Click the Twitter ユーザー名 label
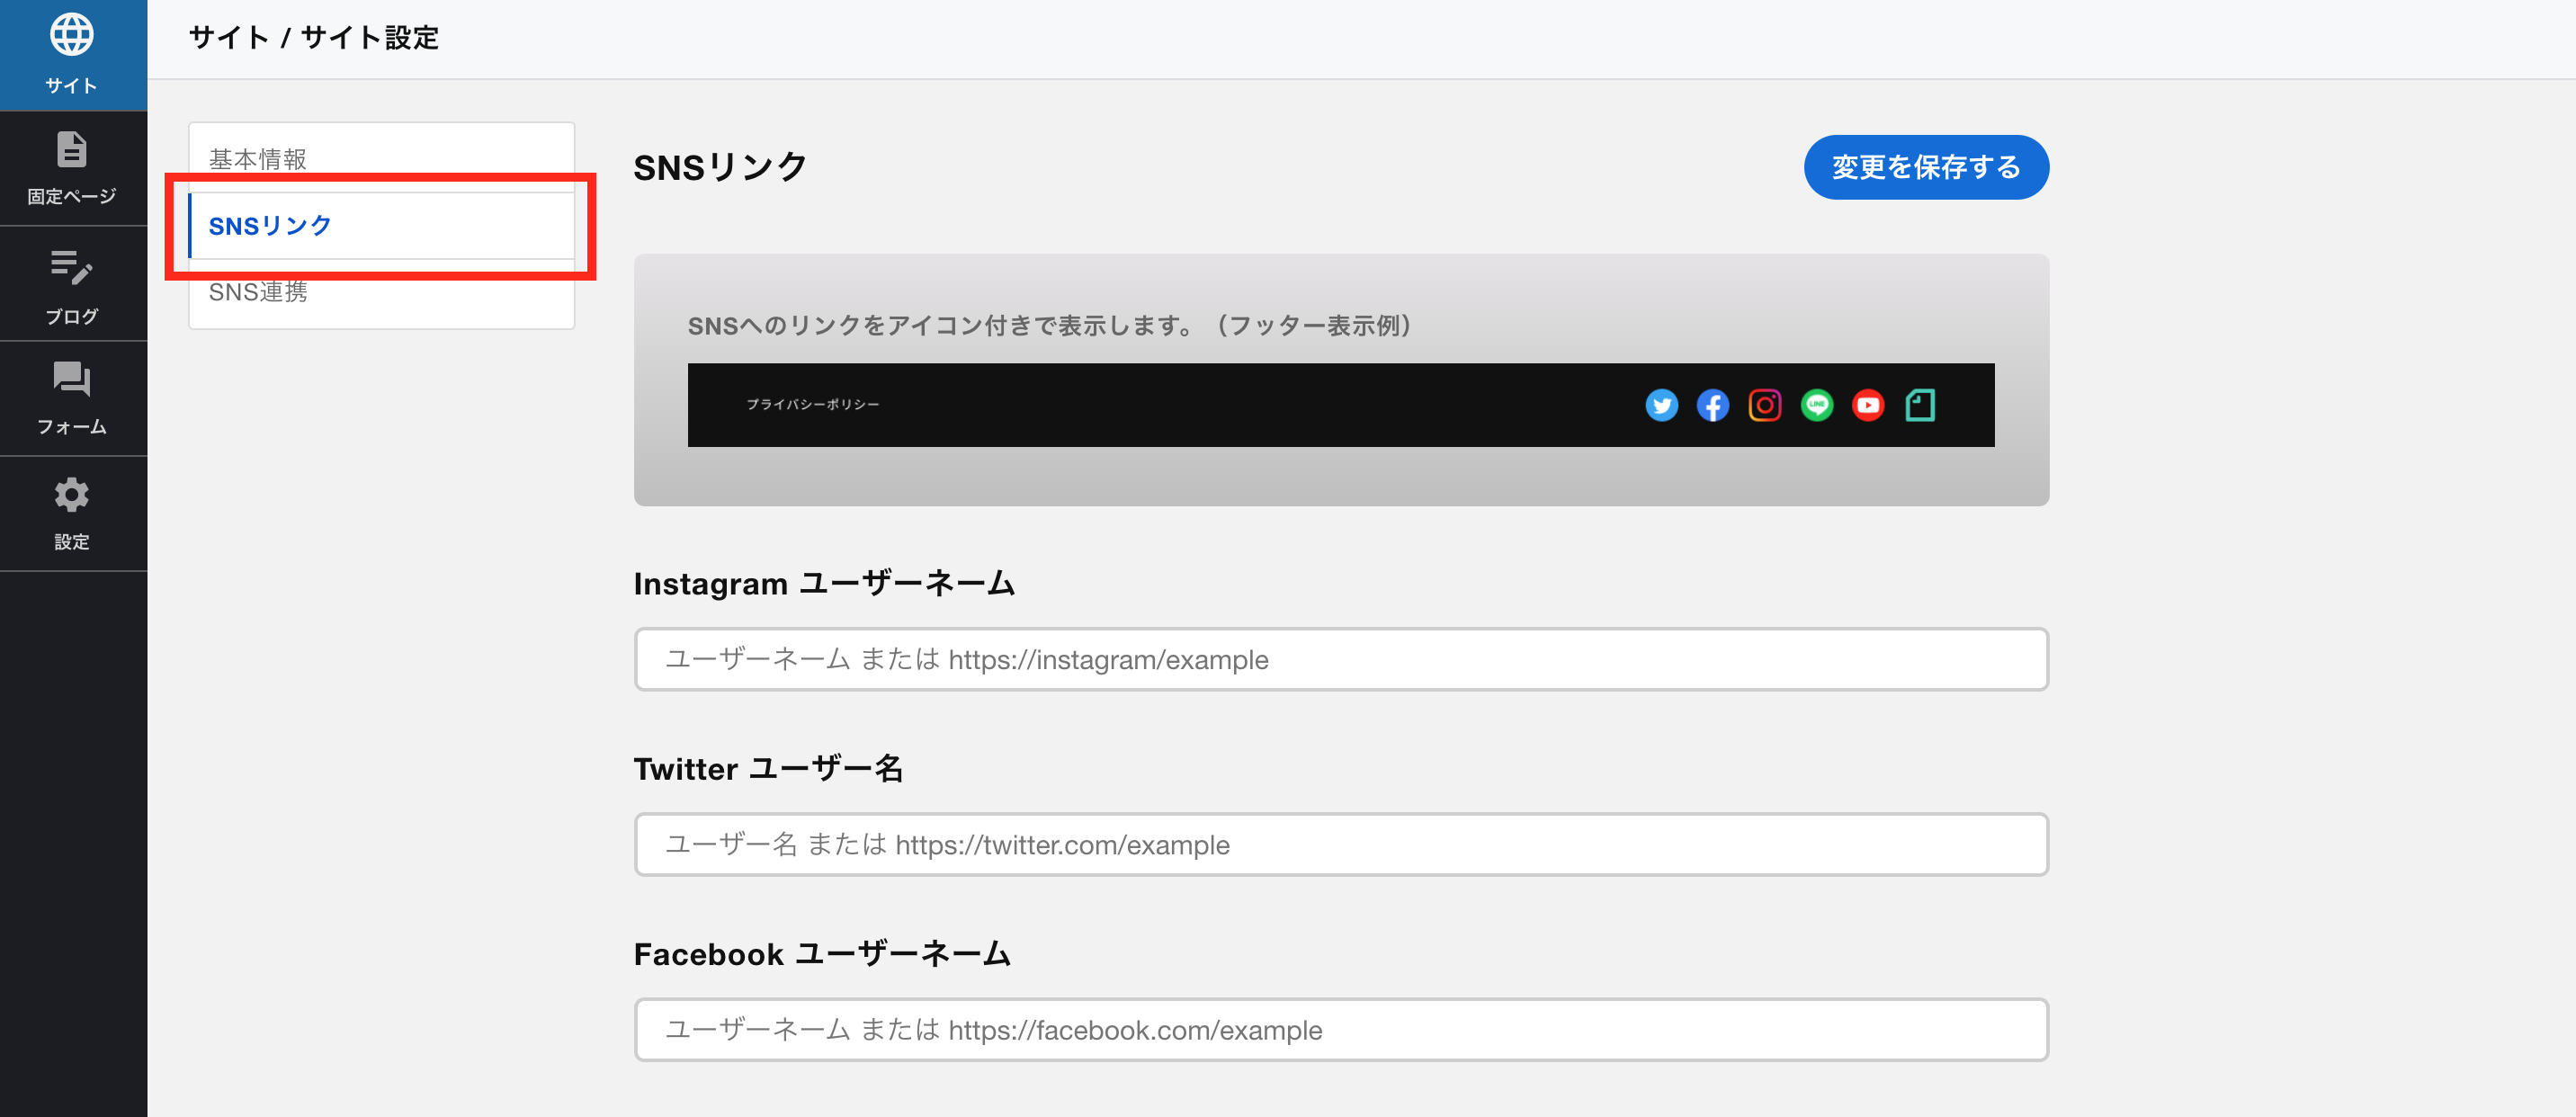This screenshot has height=1117, width=2576. [x=768, y=768]
